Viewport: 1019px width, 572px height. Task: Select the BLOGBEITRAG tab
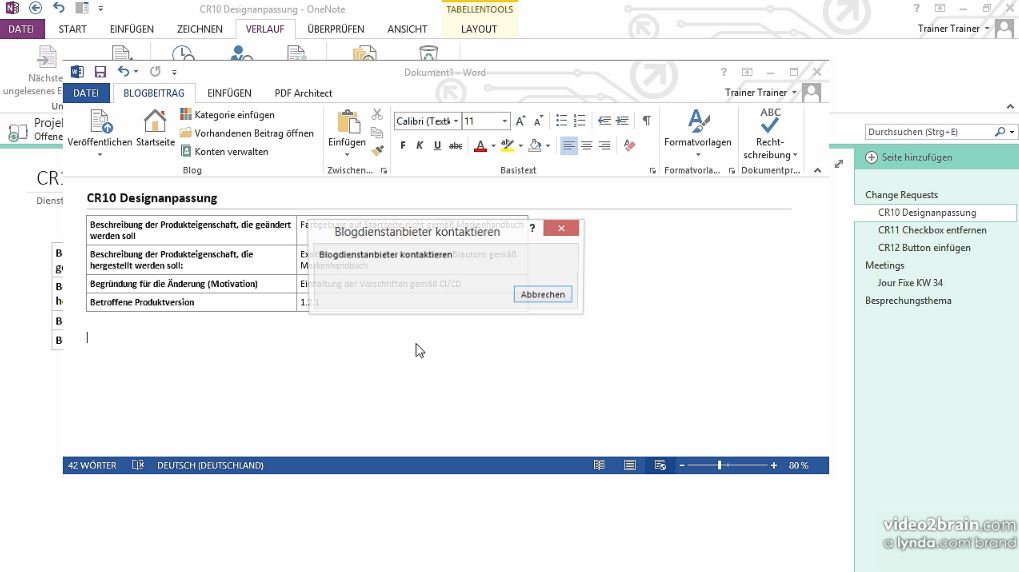pos(154,93)
